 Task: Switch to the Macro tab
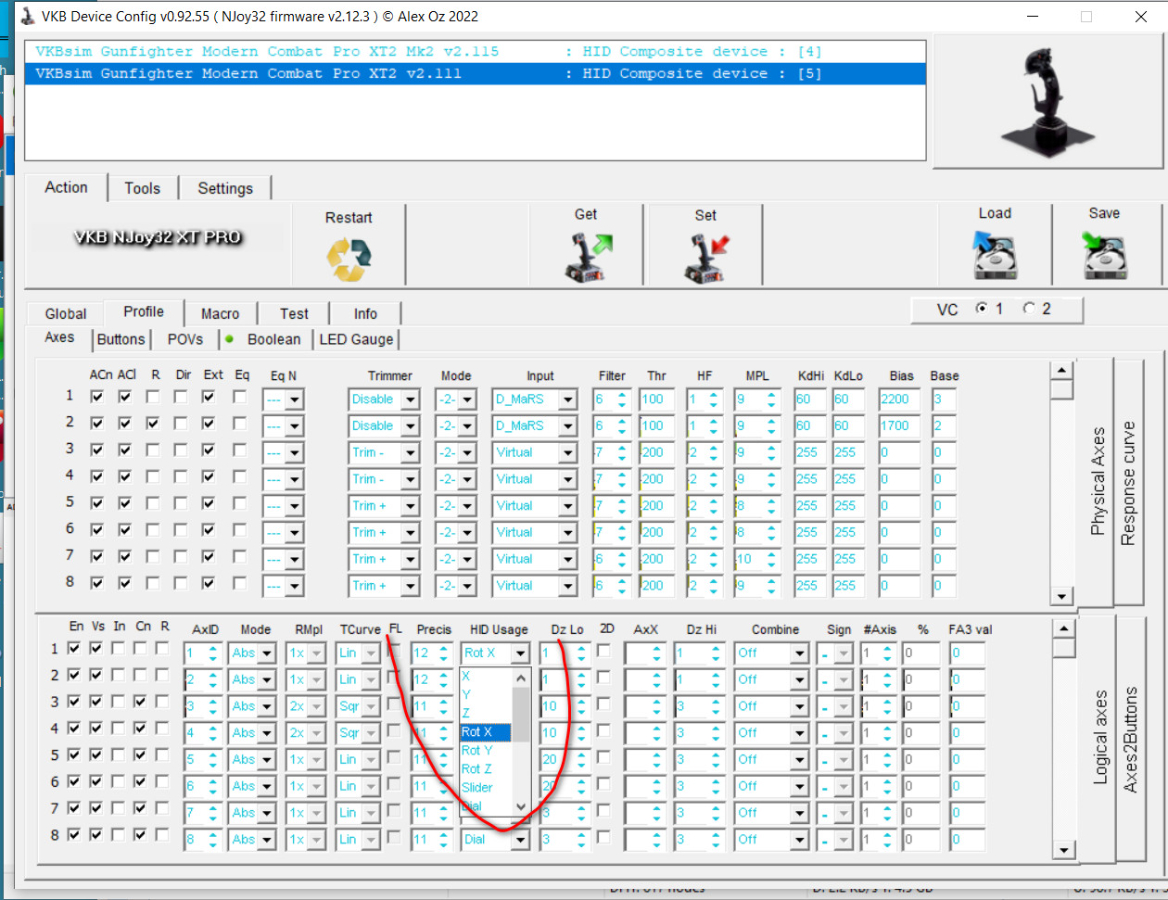pyautogui.click(x=220, y=314)
